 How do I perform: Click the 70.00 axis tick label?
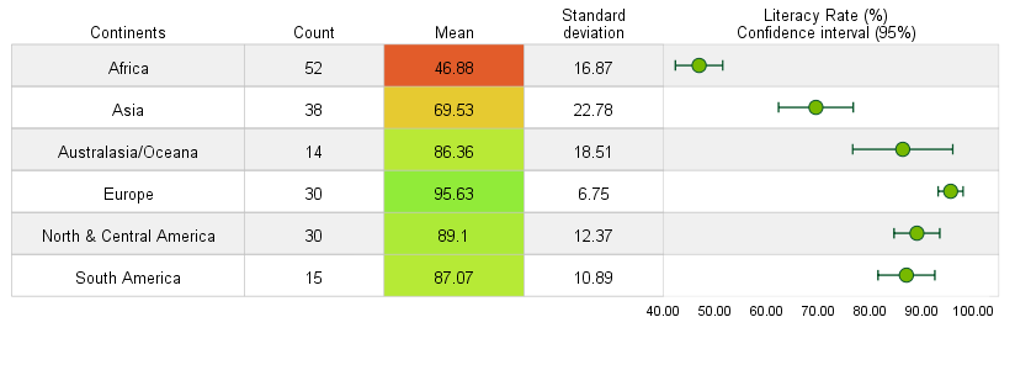tap(817, 311)
